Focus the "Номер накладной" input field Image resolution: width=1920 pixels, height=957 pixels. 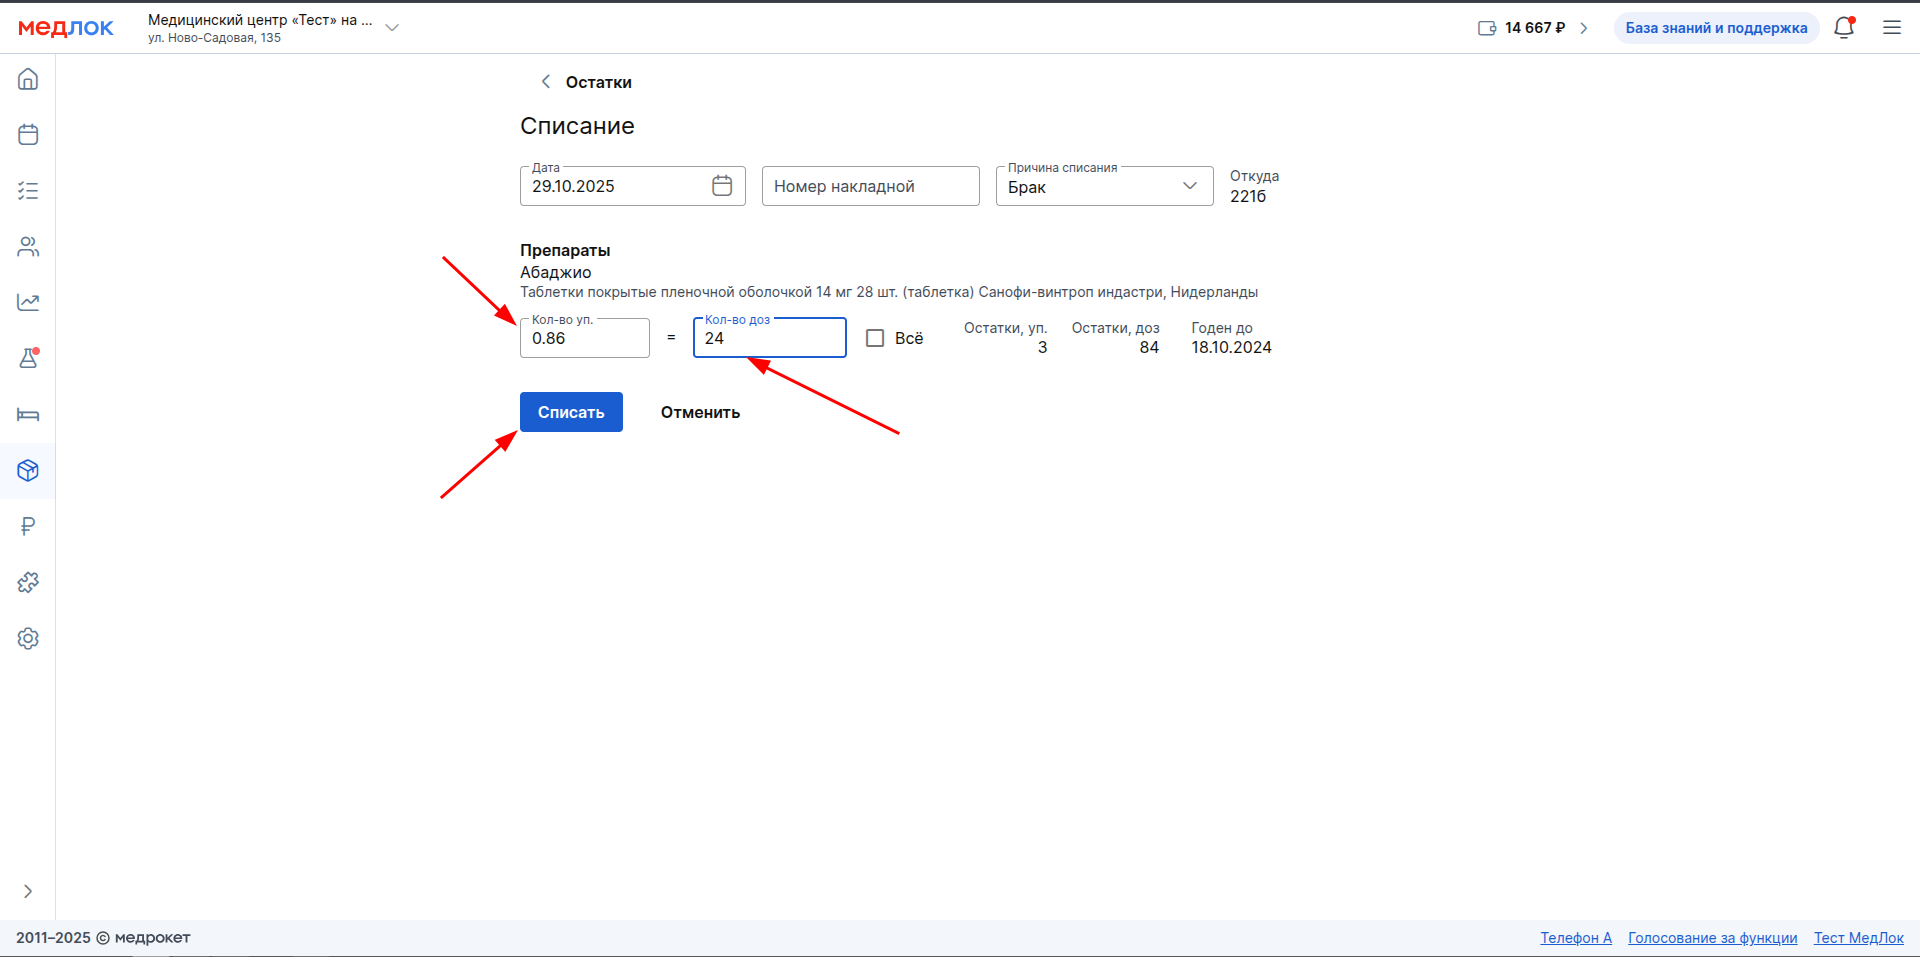pos(870,187)
